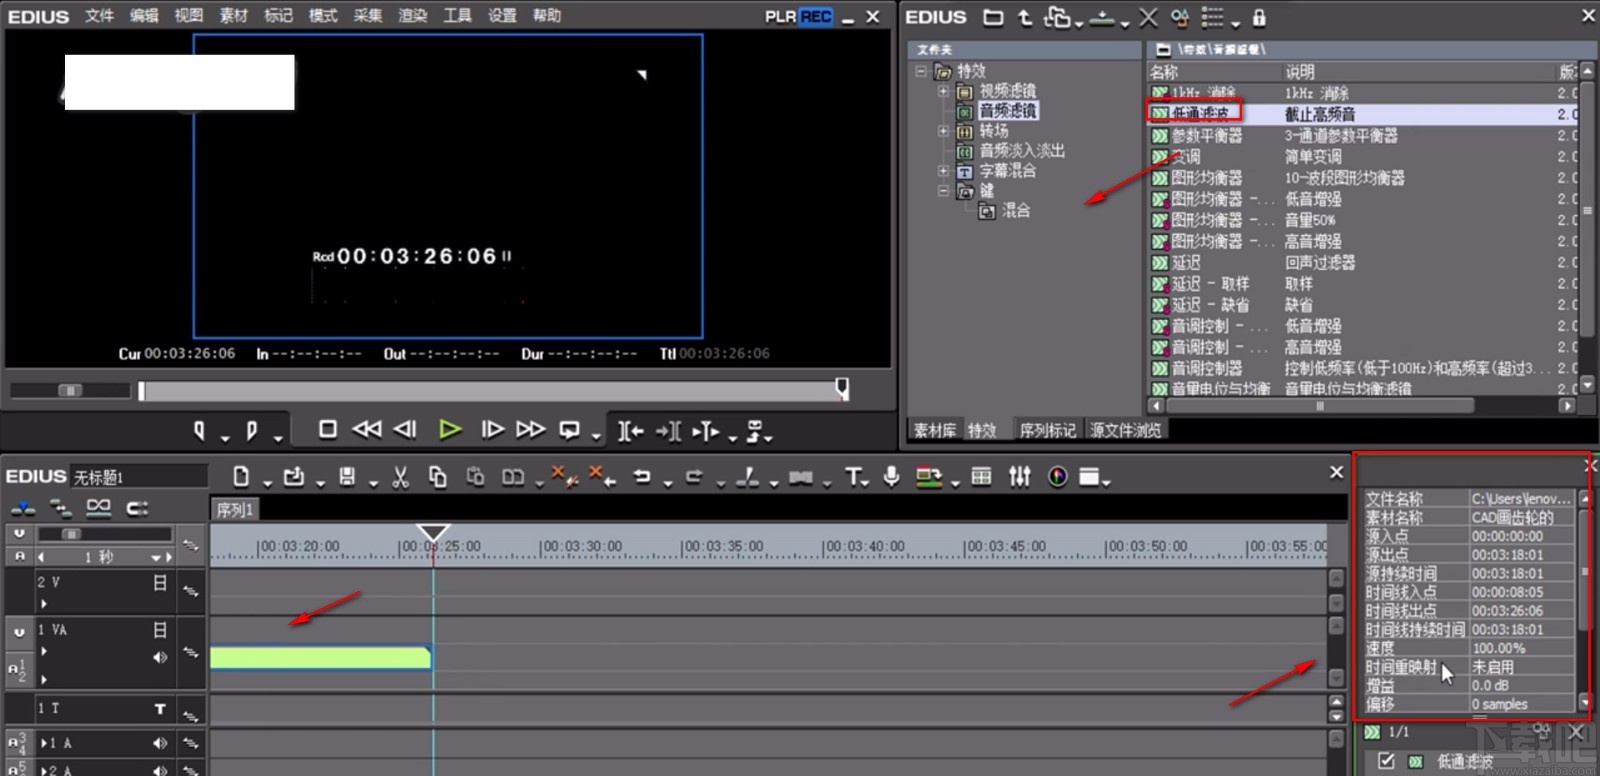Image resolution: width=1600 pixels, height=776 pixels.
Task: Toggle title visibility on the 1 T track
Action: (x=160, y=708)
